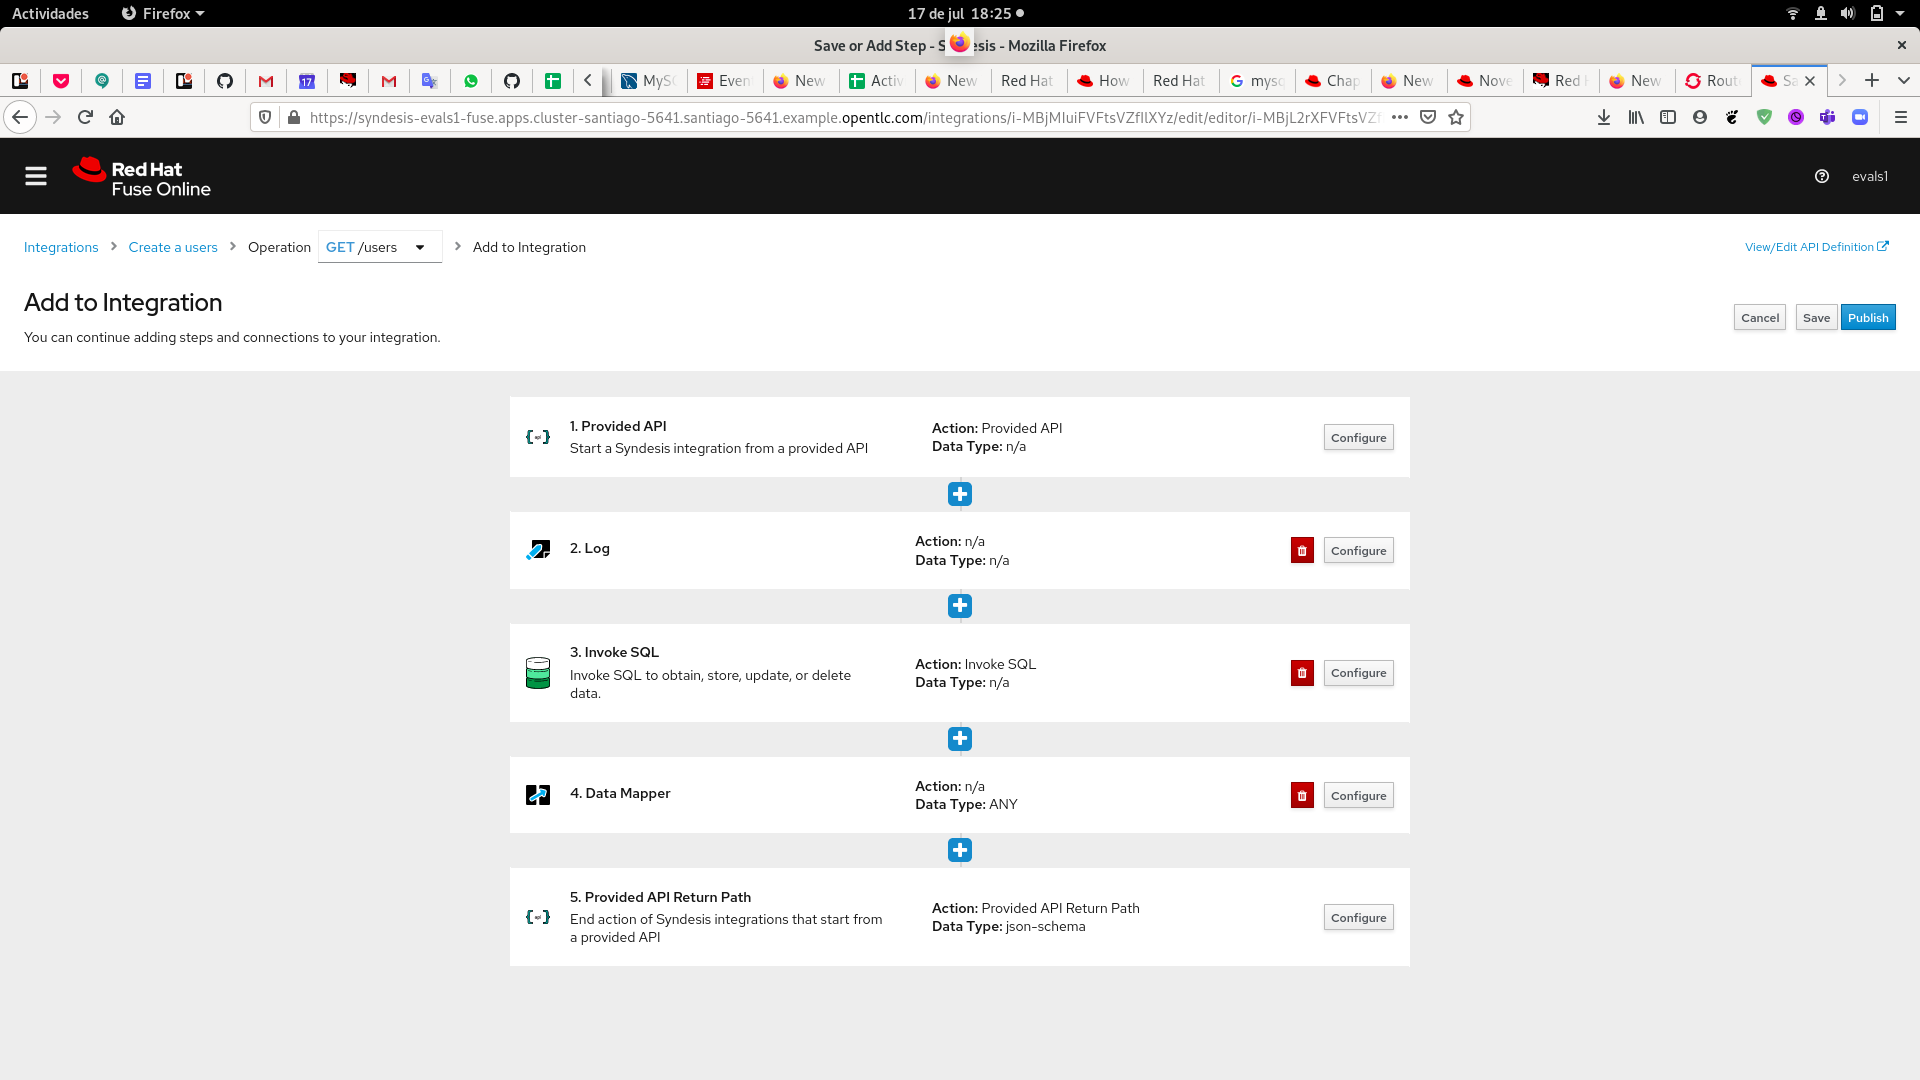Click the Provided API Return Path icon
Viewport: 1920px width, 1080px height.
pos(538,916)
